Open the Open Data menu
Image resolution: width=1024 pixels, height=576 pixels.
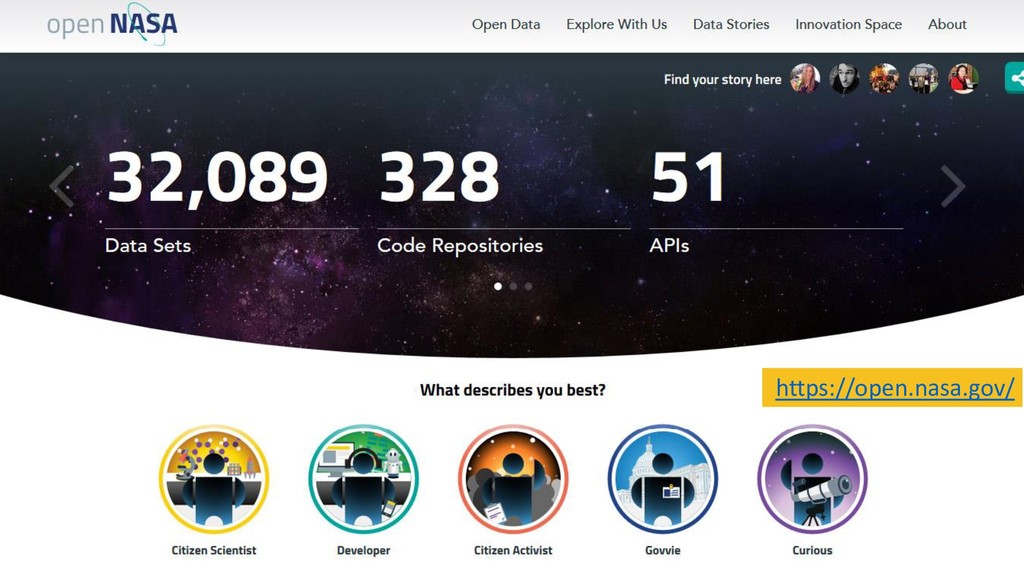click(x=506, y=24)
